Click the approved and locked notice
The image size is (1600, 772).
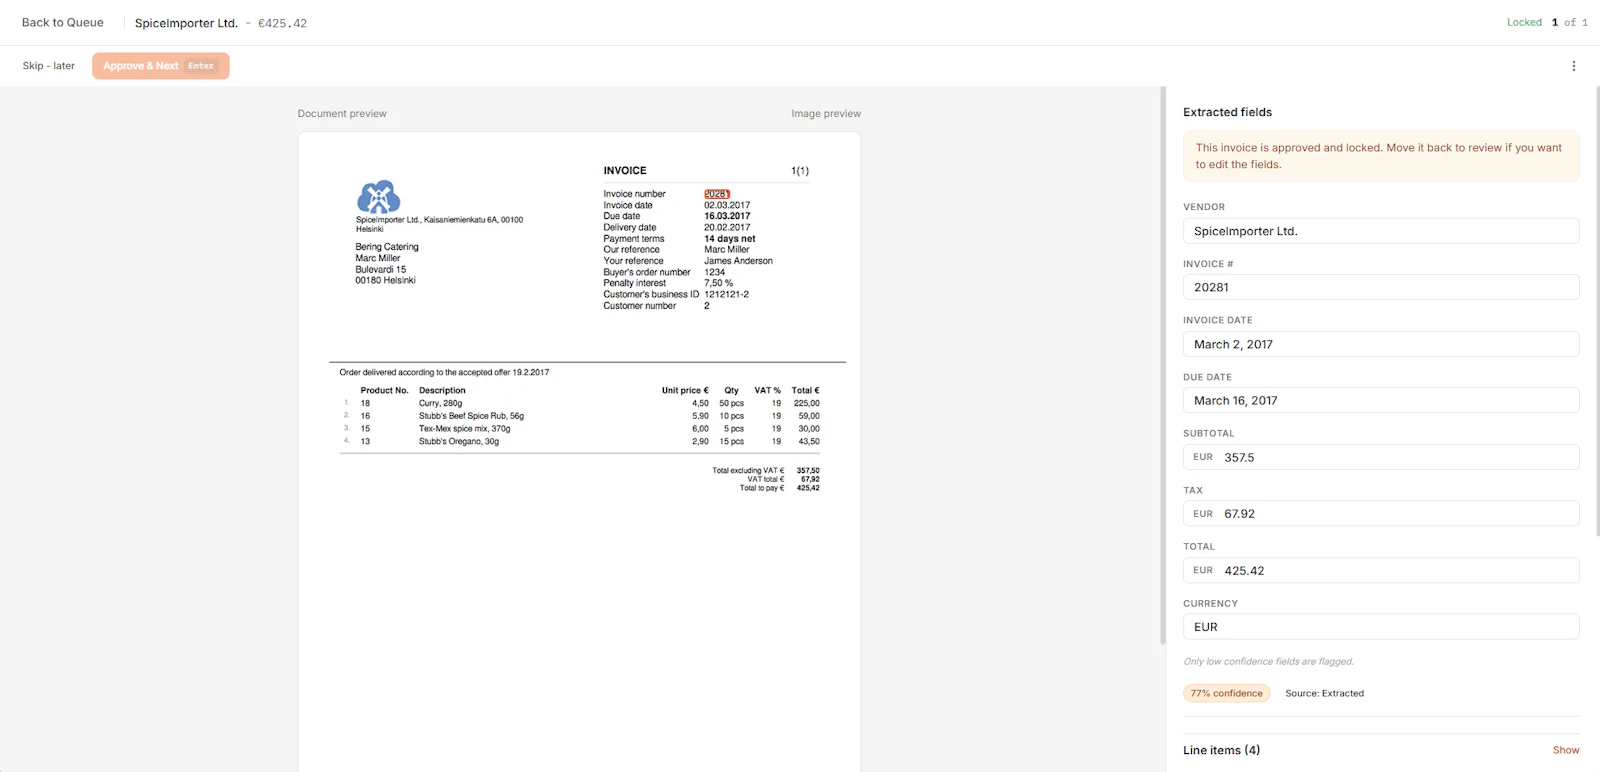click(x=1381, y=156)
